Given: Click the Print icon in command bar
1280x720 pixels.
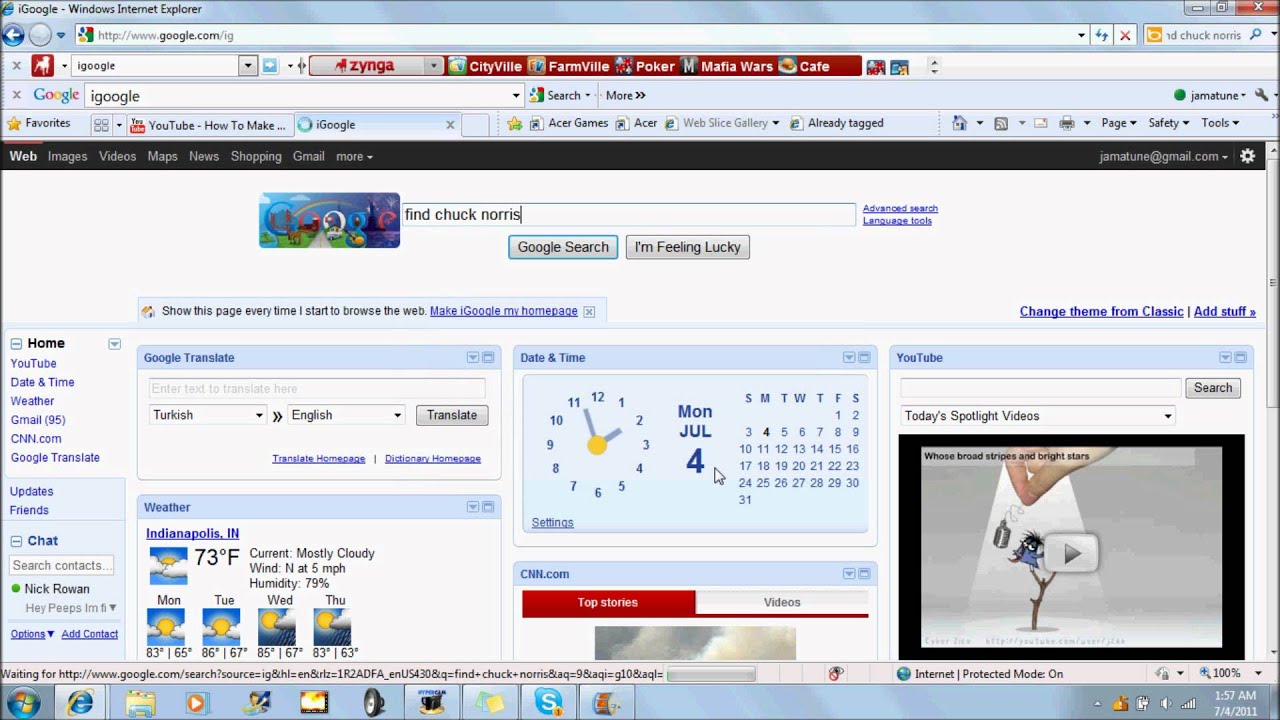Looking at the screenshot, I should (x=1067, y=123).
